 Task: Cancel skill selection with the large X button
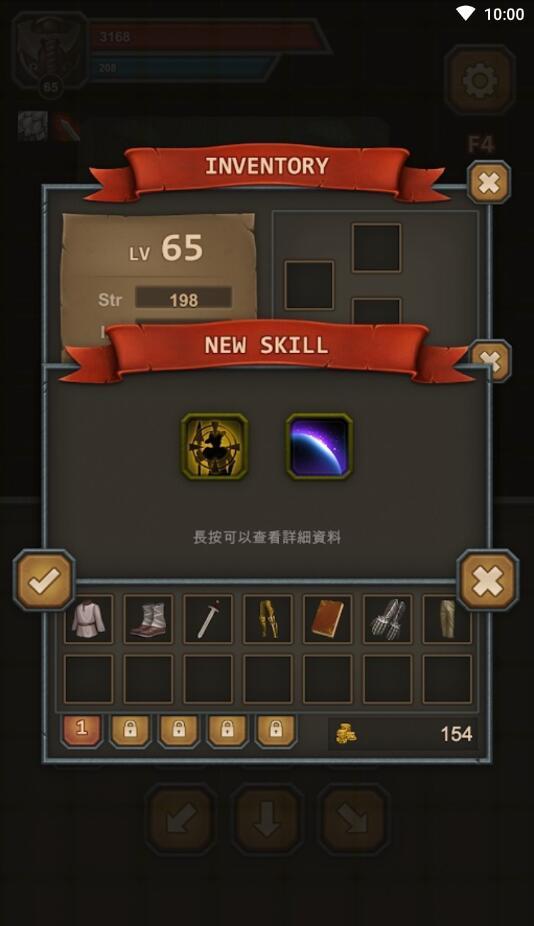point(488,580)
